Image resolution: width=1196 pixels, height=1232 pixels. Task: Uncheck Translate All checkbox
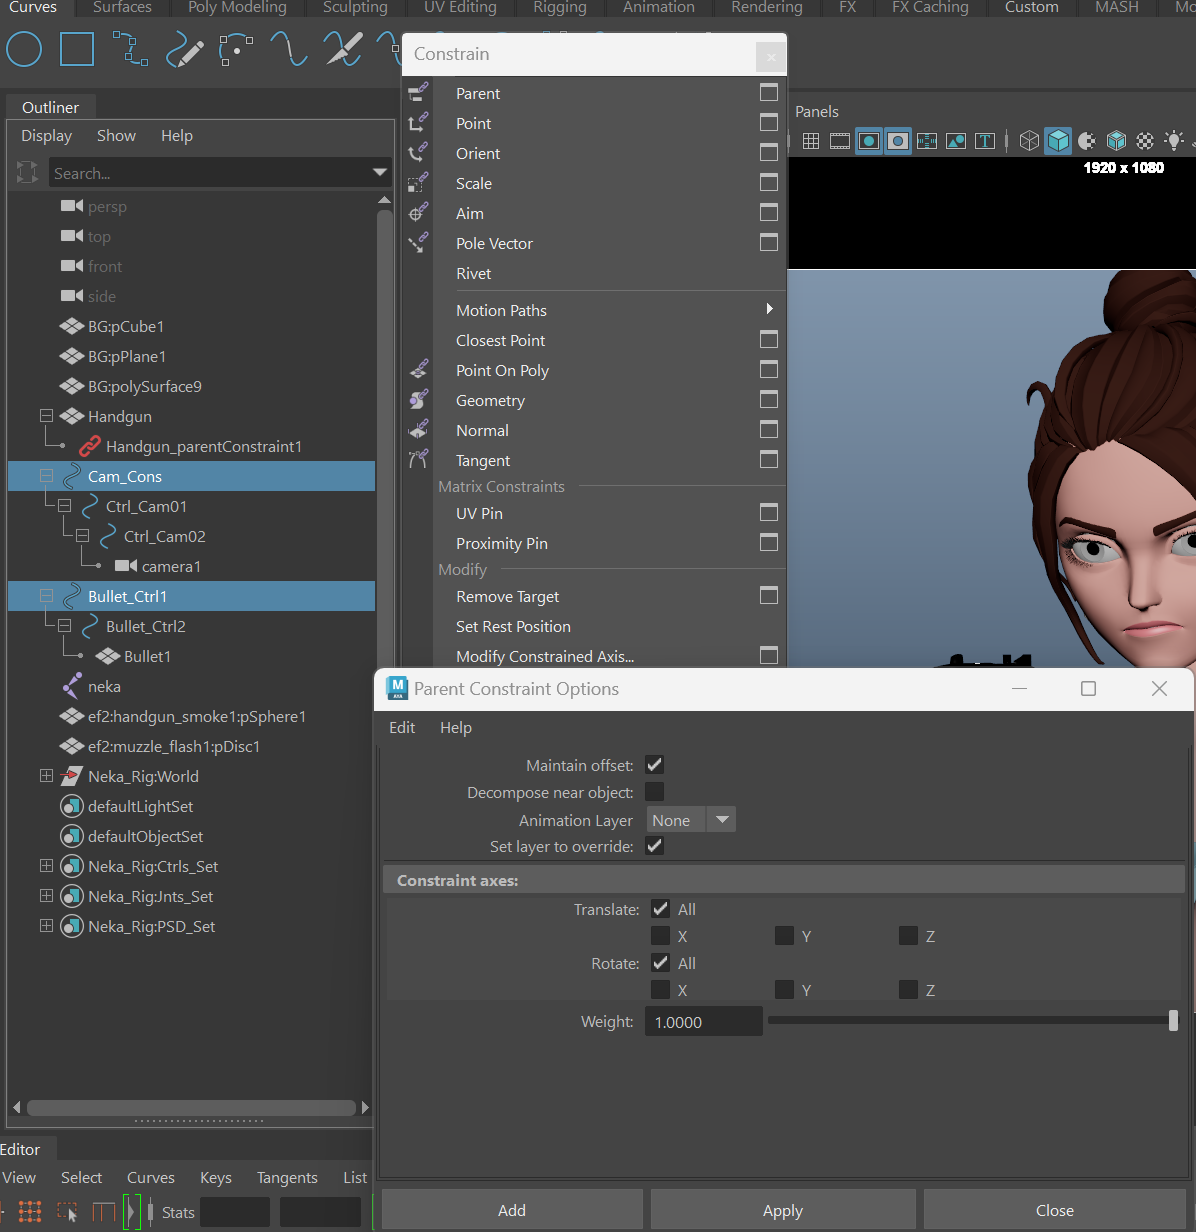point(660,909)
